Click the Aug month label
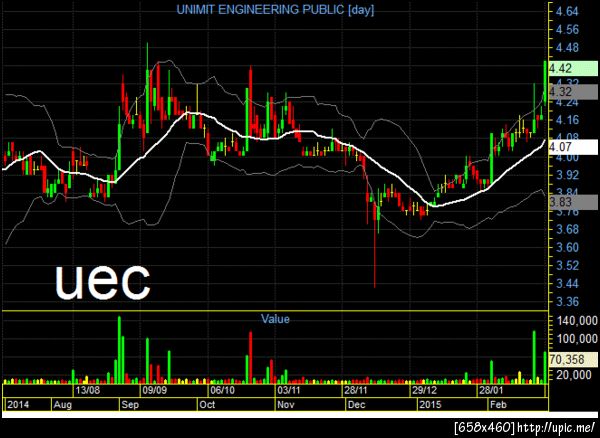Image resolution: width=600 pixels, height=438 pixels. pos(63,404)
